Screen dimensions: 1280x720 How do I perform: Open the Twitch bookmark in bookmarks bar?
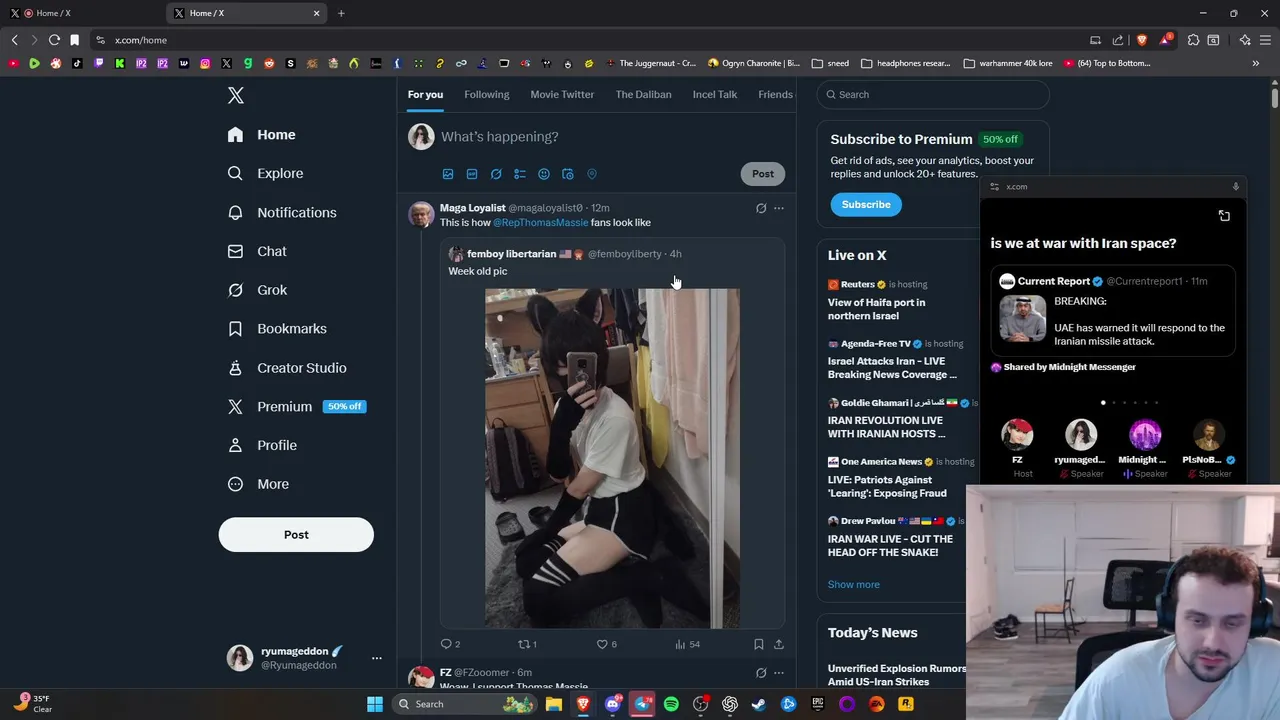point(98,63)
